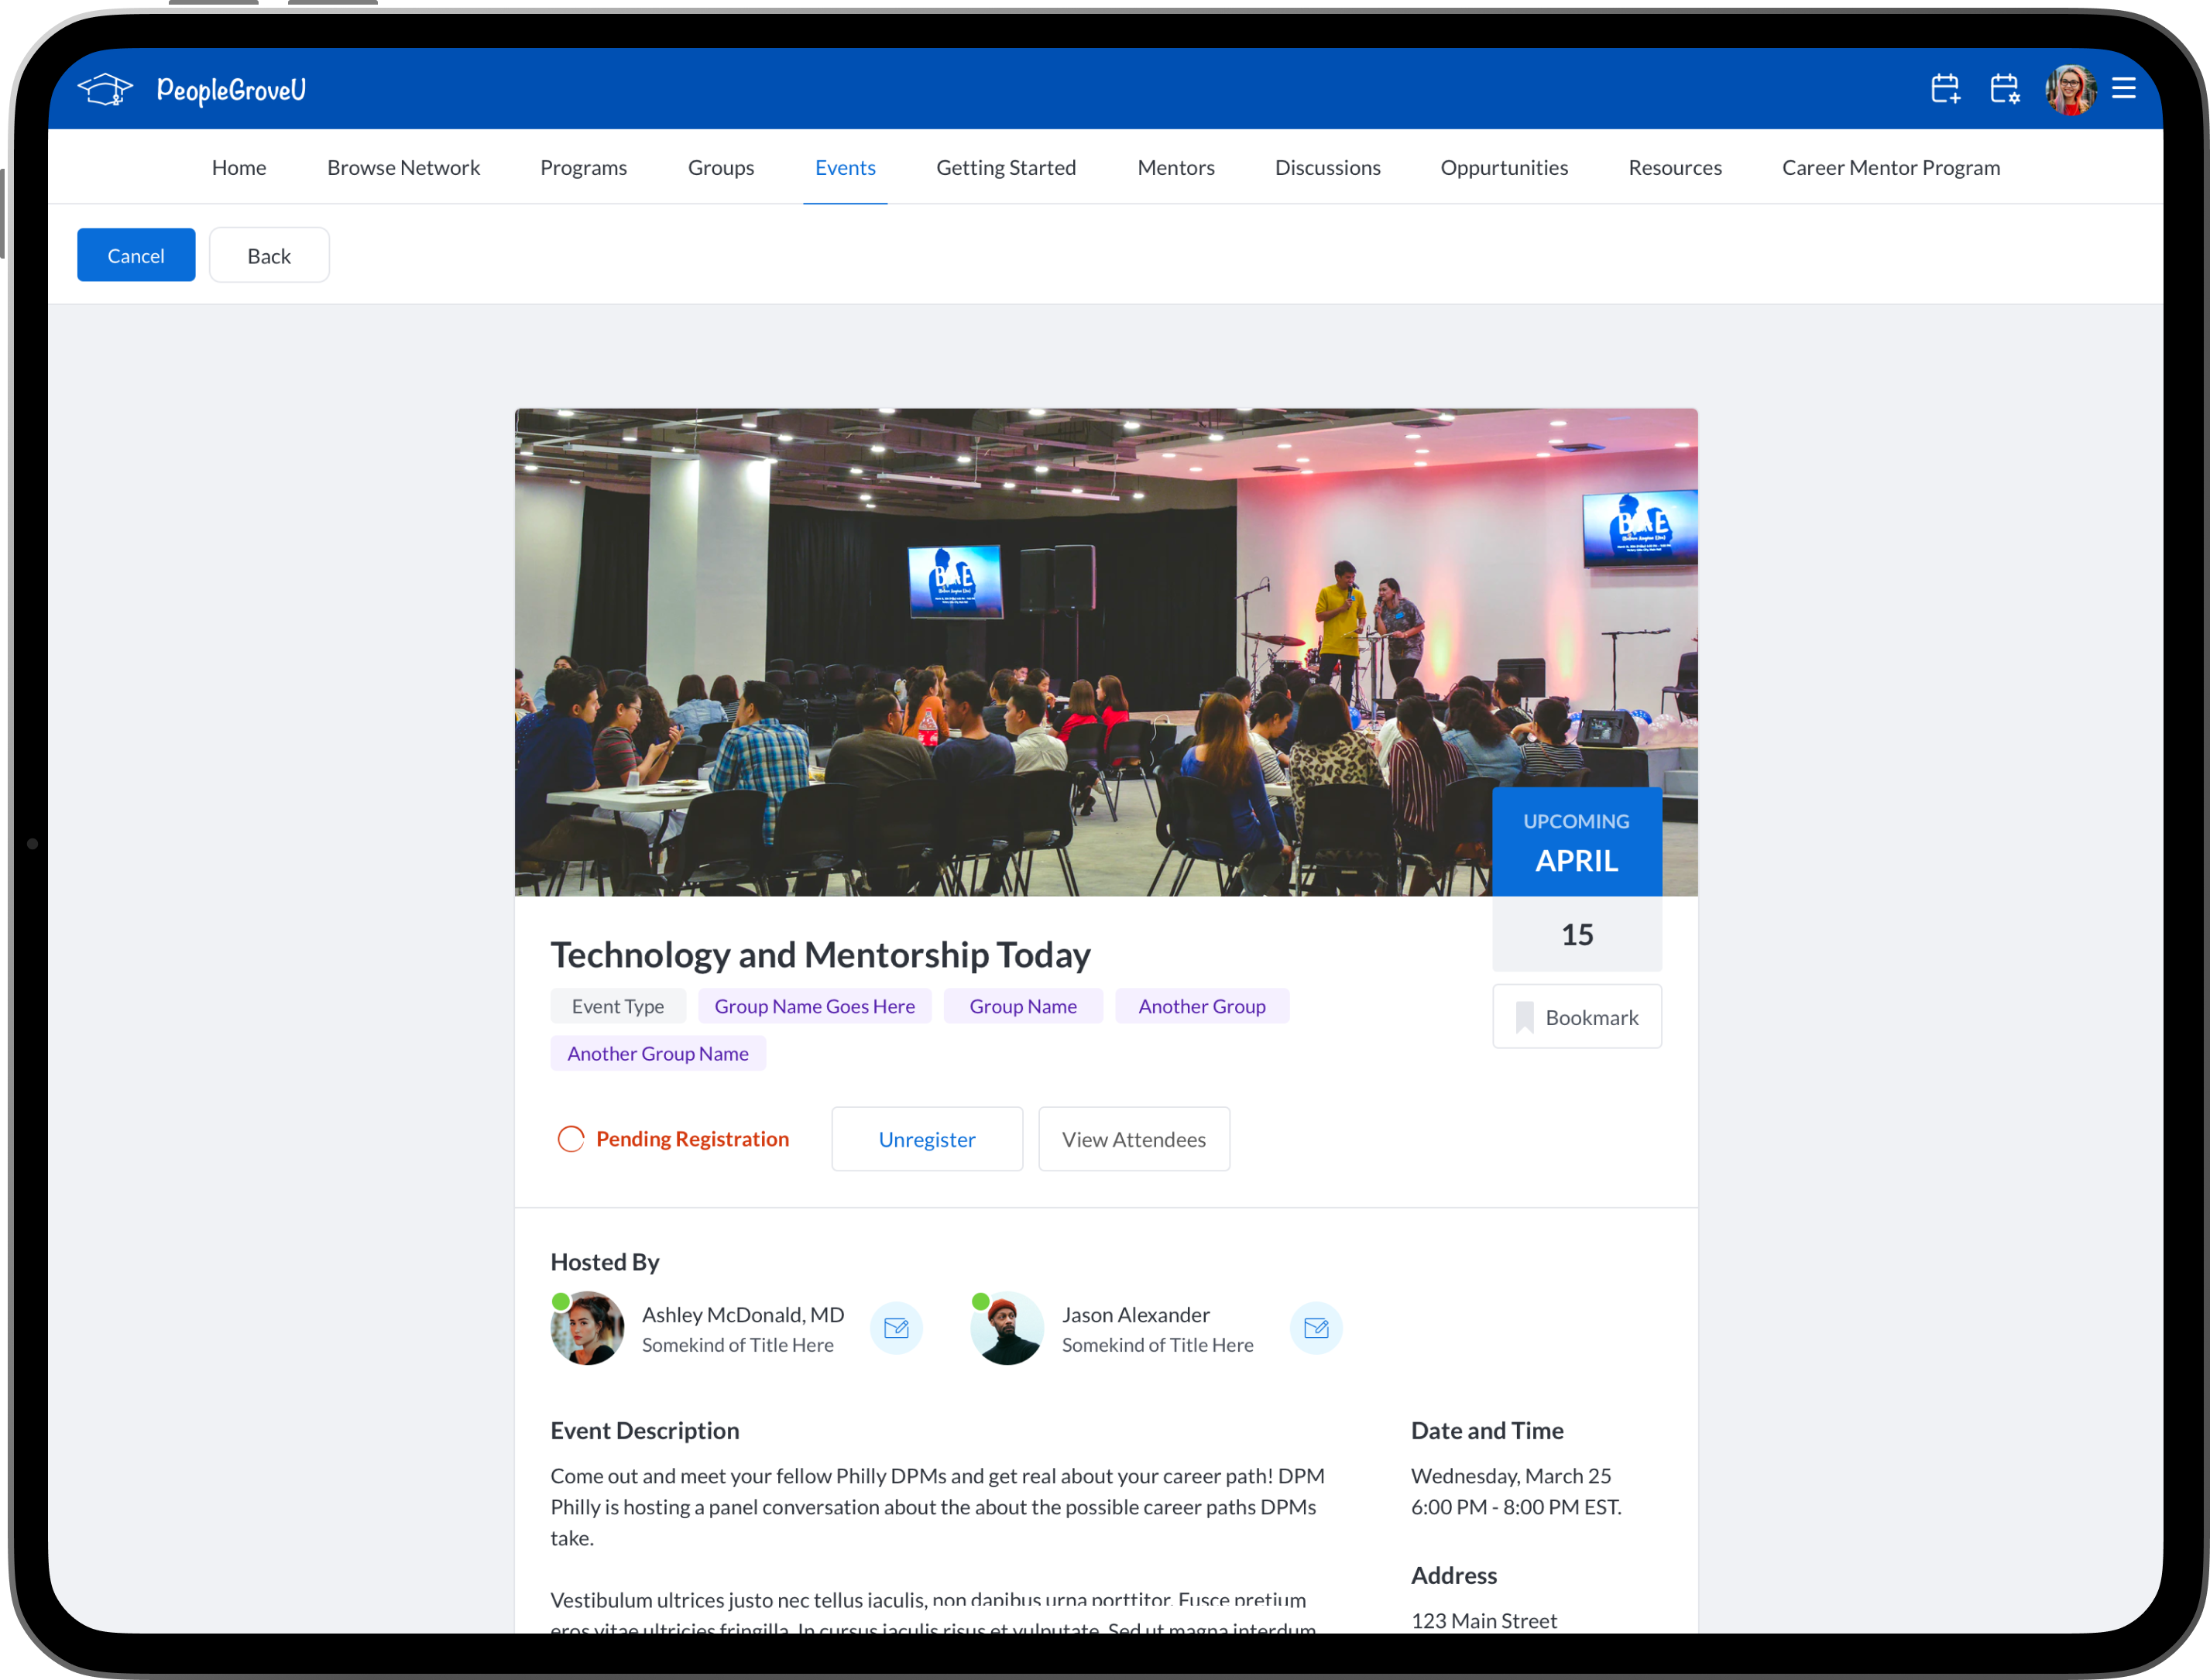This screenshot has width=2210, height=1680.
Task: Click the Unregister button
Action: [926, 1139]
